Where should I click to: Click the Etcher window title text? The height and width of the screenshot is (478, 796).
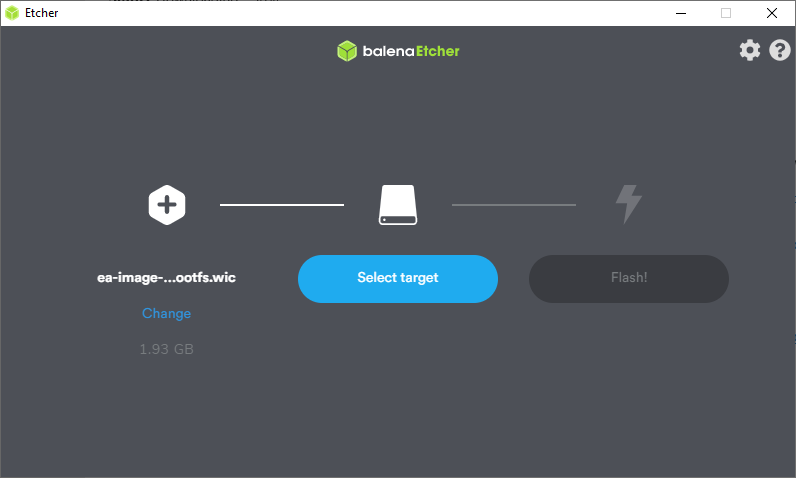[x=41, y=13]
